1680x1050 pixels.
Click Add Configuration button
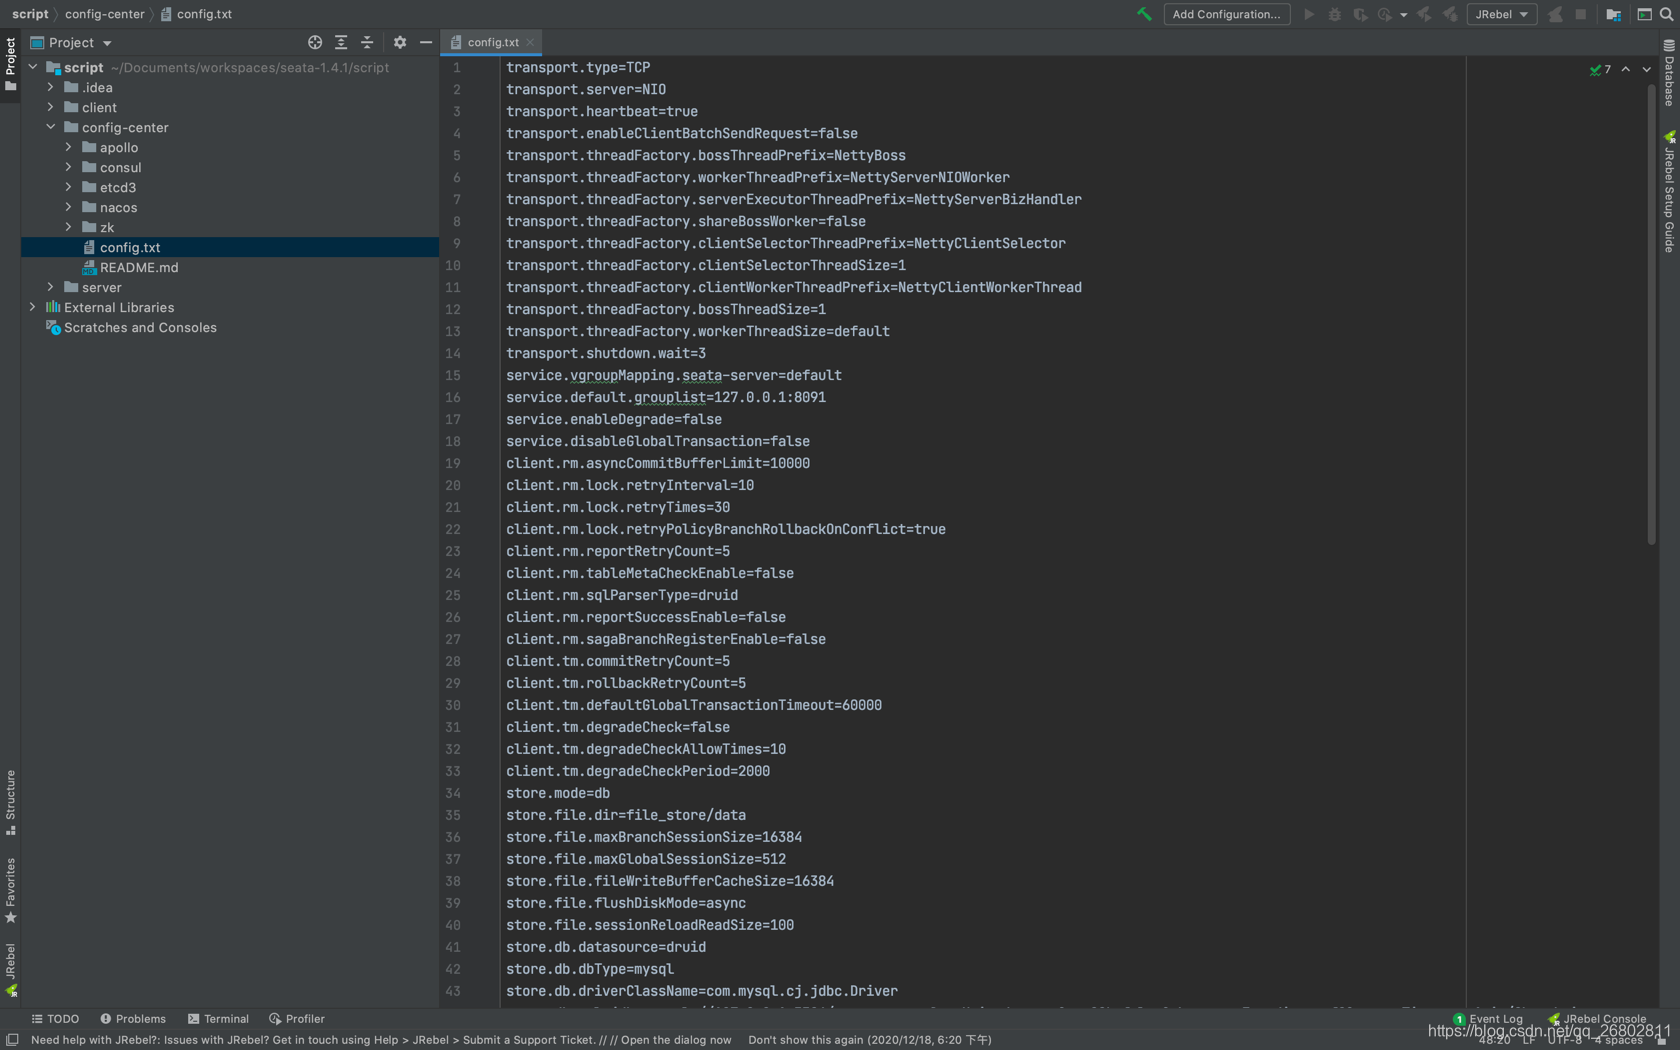pos(1226,14)
